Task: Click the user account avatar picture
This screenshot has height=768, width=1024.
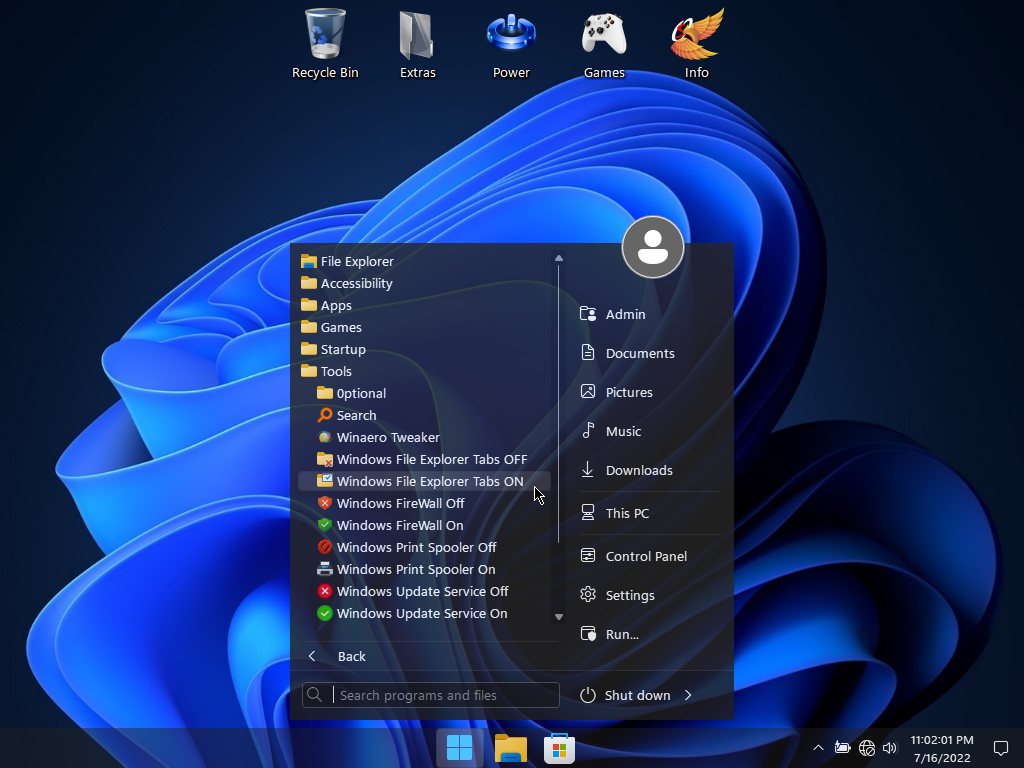Action: 652,247
